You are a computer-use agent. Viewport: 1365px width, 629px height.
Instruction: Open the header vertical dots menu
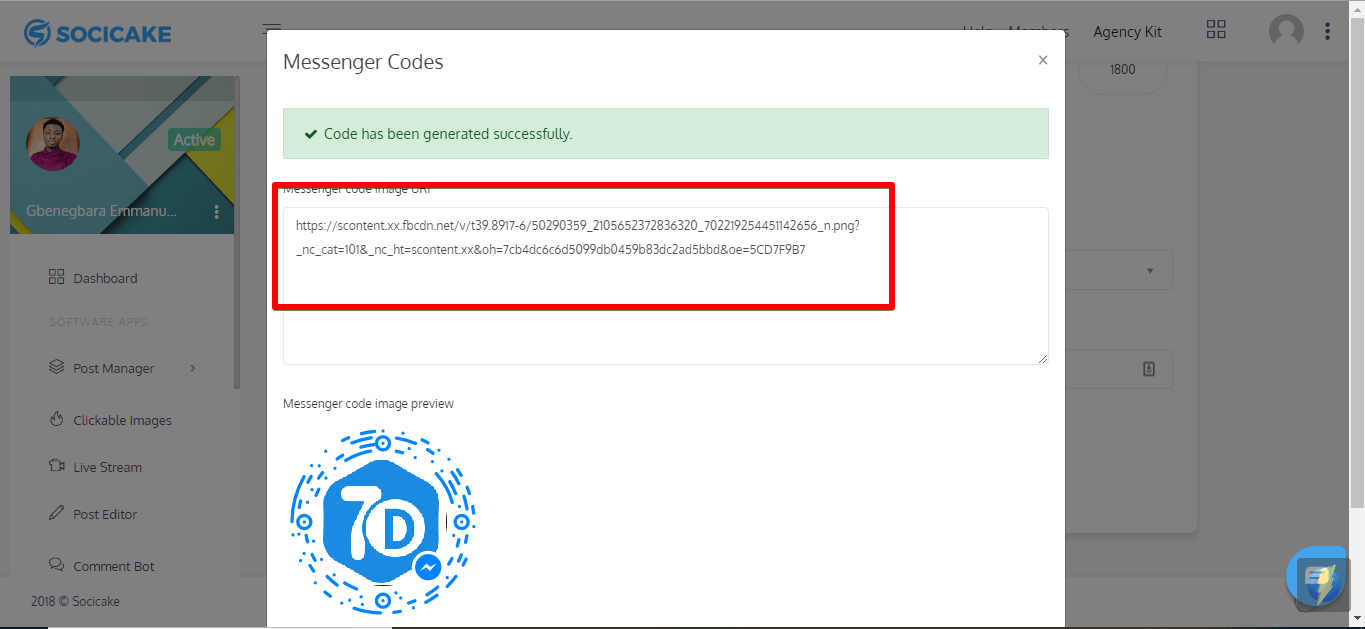coord(1327,31)
